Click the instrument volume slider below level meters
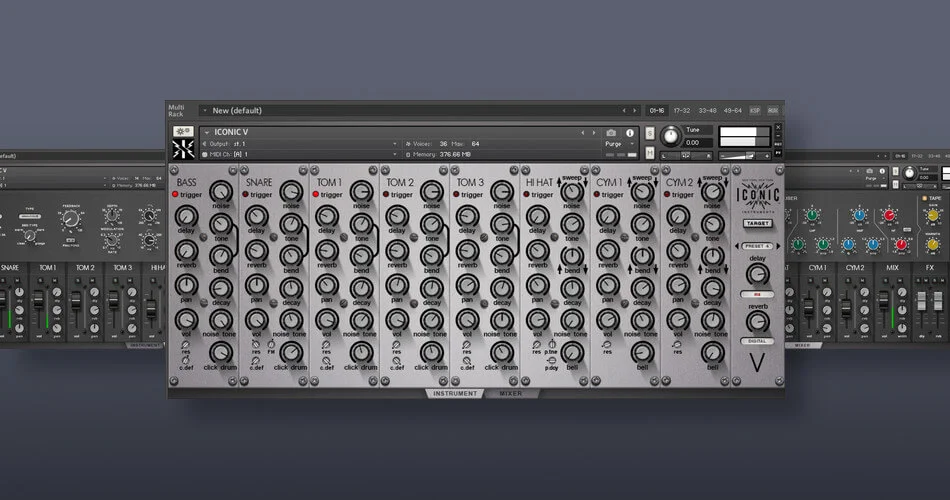Screen dimensions: 950x500 point(745,156)
